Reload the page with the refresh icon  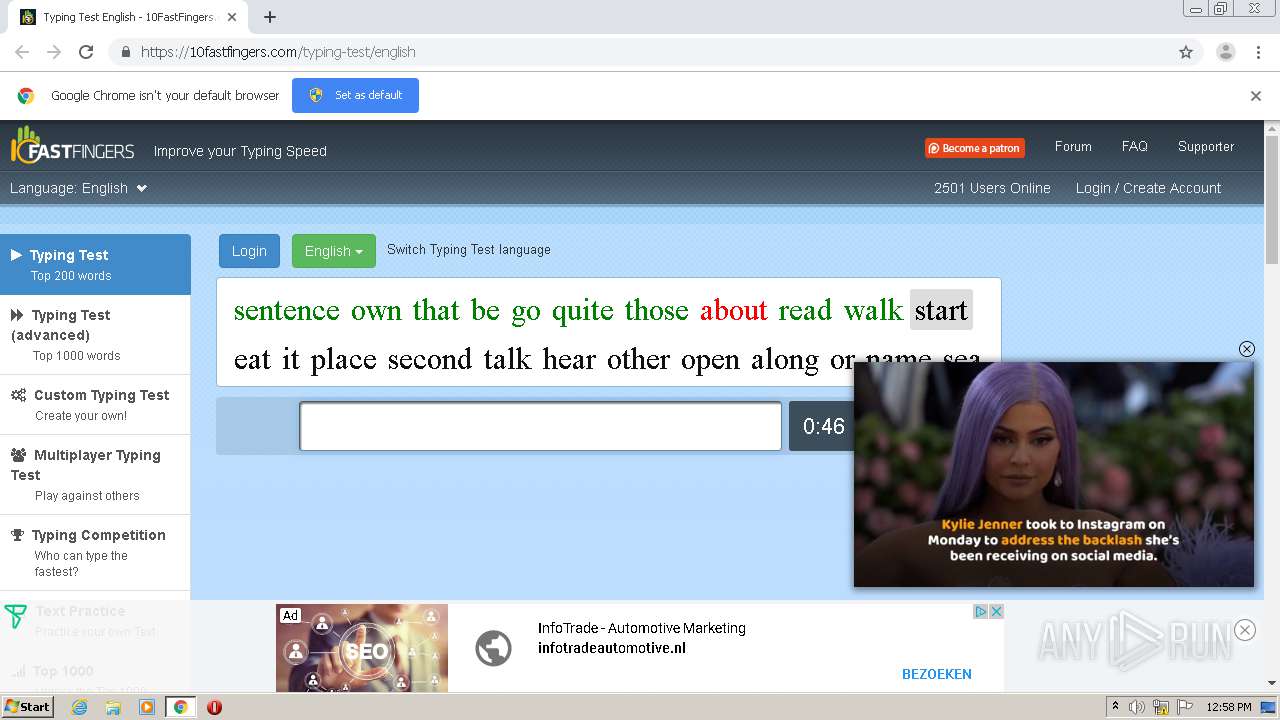point(86,52)
